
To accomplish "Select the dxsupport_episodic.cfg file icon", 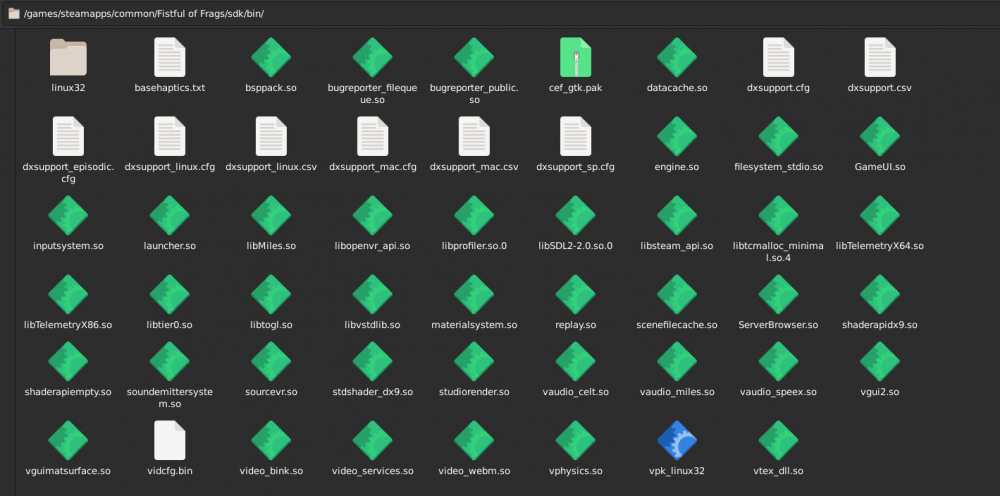I will tap(68, 136).
